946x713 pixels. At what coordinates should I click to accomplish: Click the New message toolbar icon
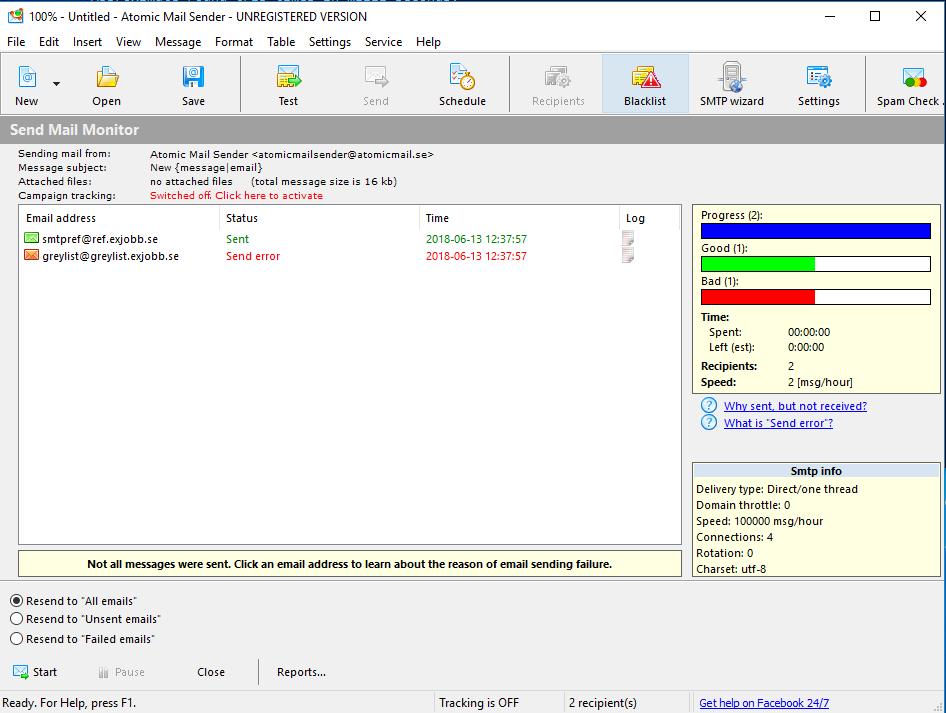point(27,78)
